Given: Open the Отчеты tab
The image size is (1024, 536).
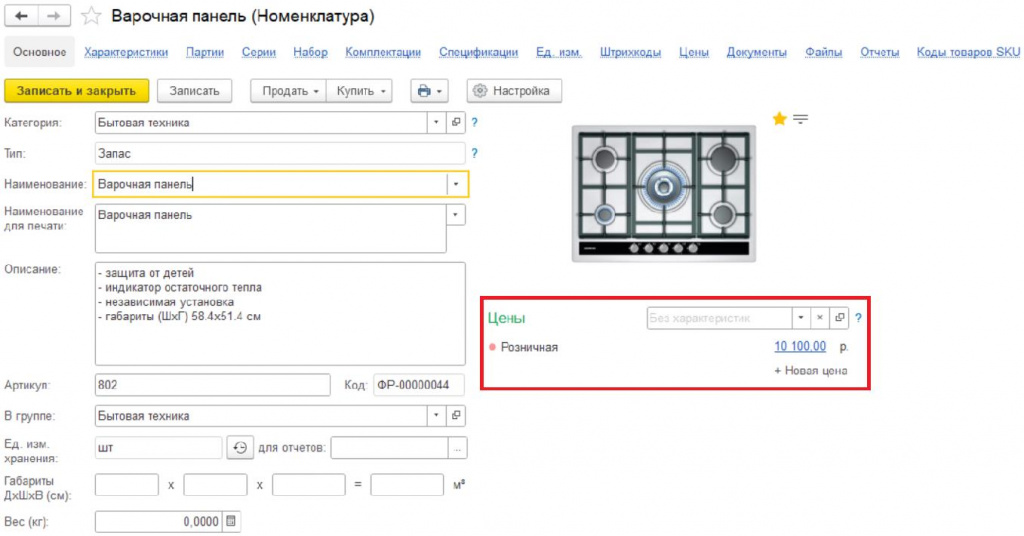Looking at the screenshot, I should click(x=879, y=52).
